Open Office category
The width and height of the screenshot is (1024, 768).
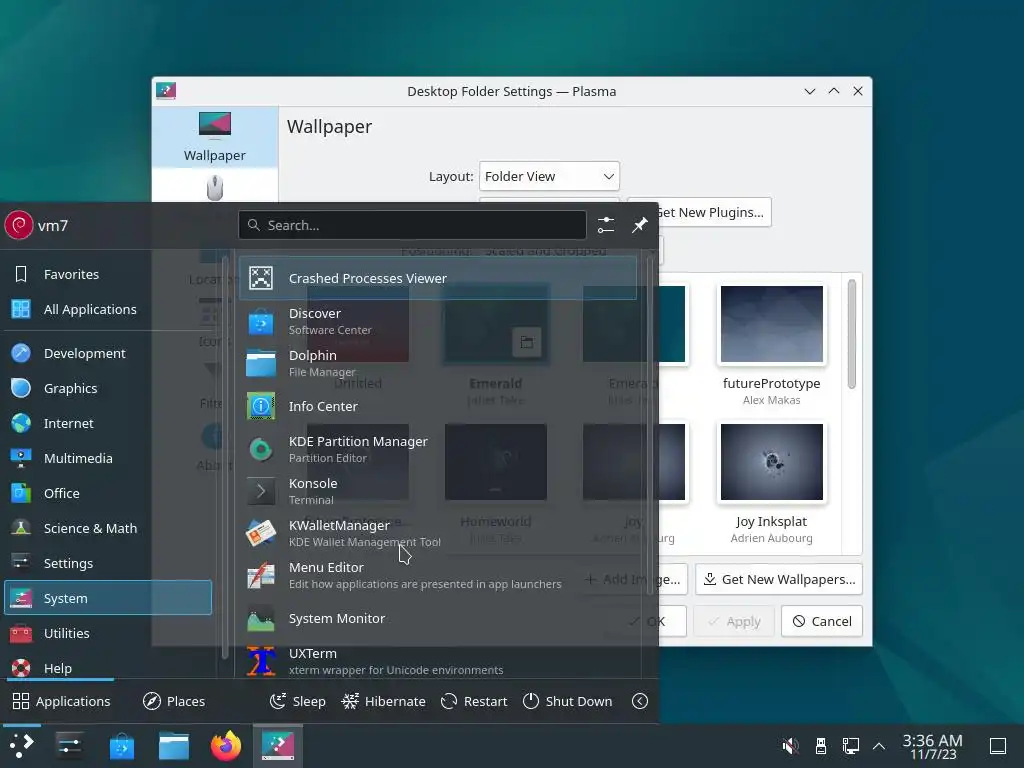click(x=108, y=494)
